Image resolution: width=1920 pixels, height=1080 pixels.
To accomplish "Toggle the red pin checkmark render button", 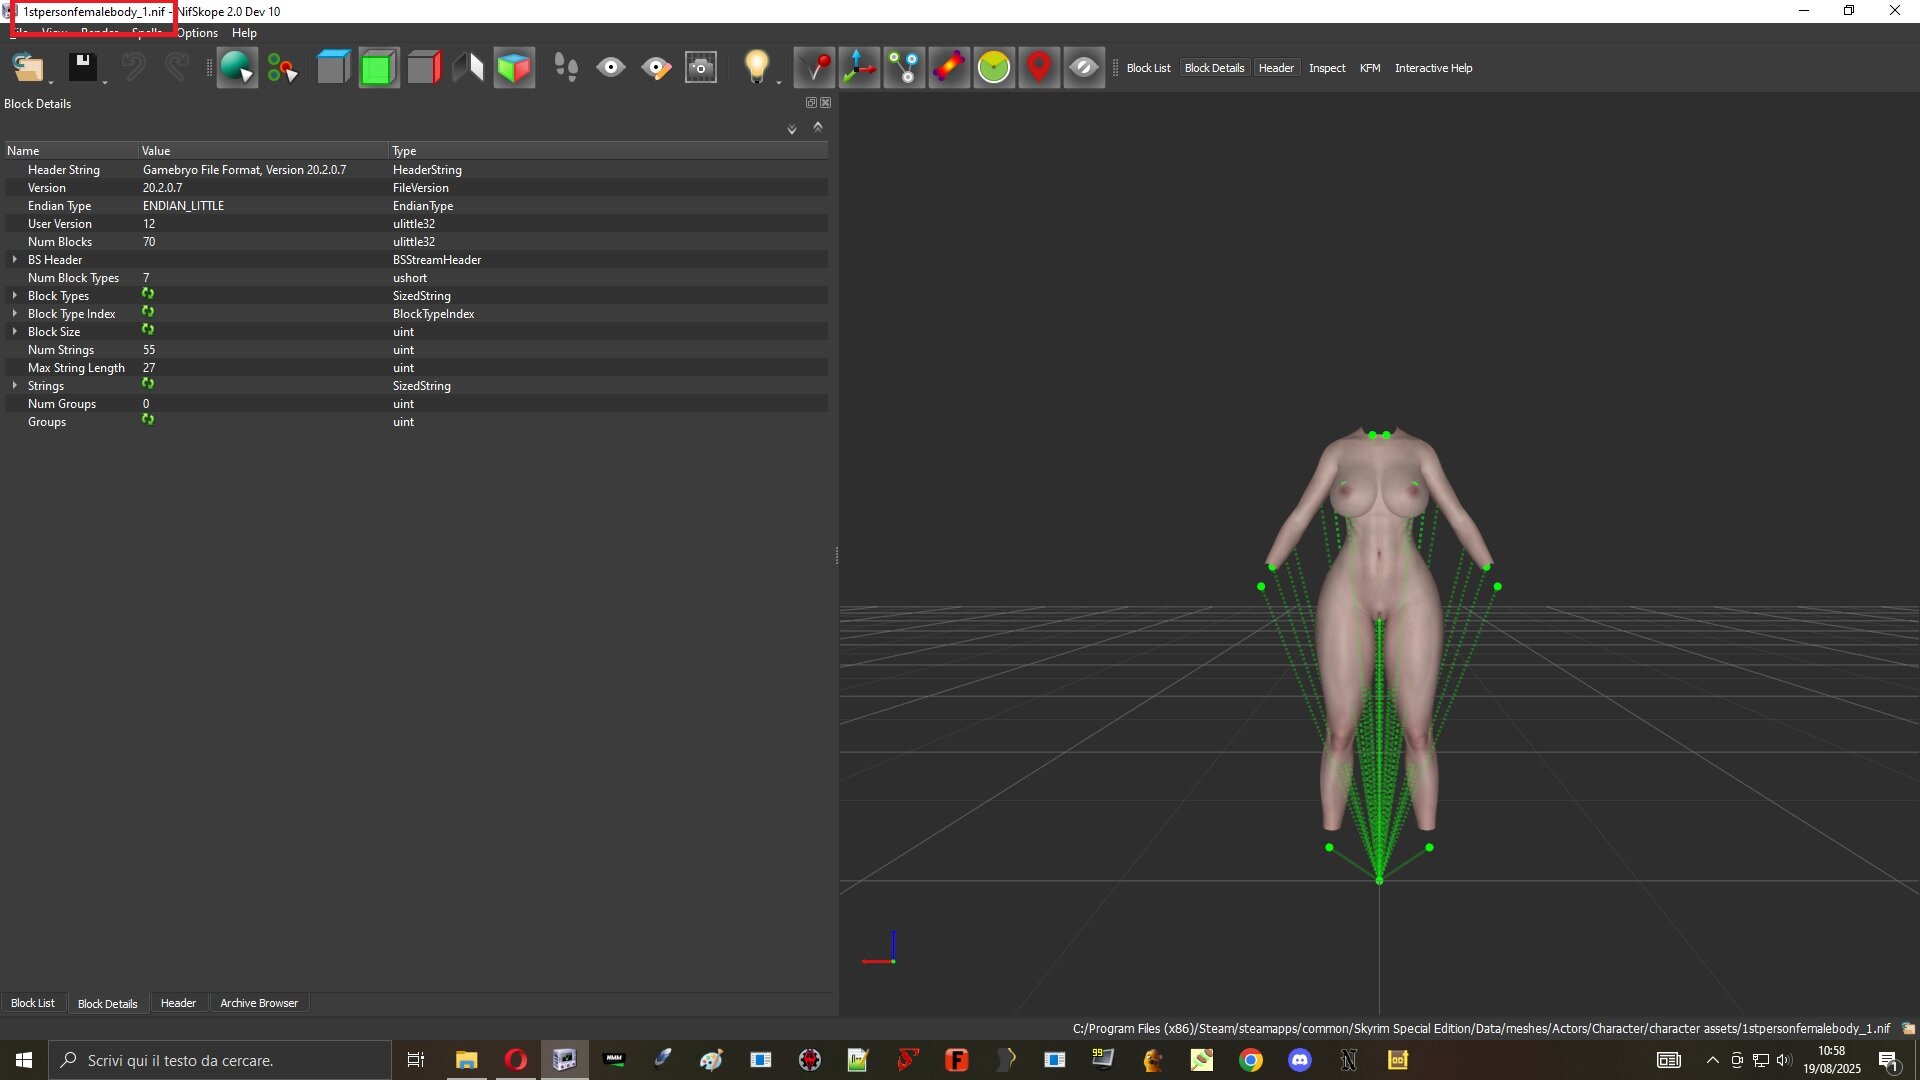I will [814, 68].
